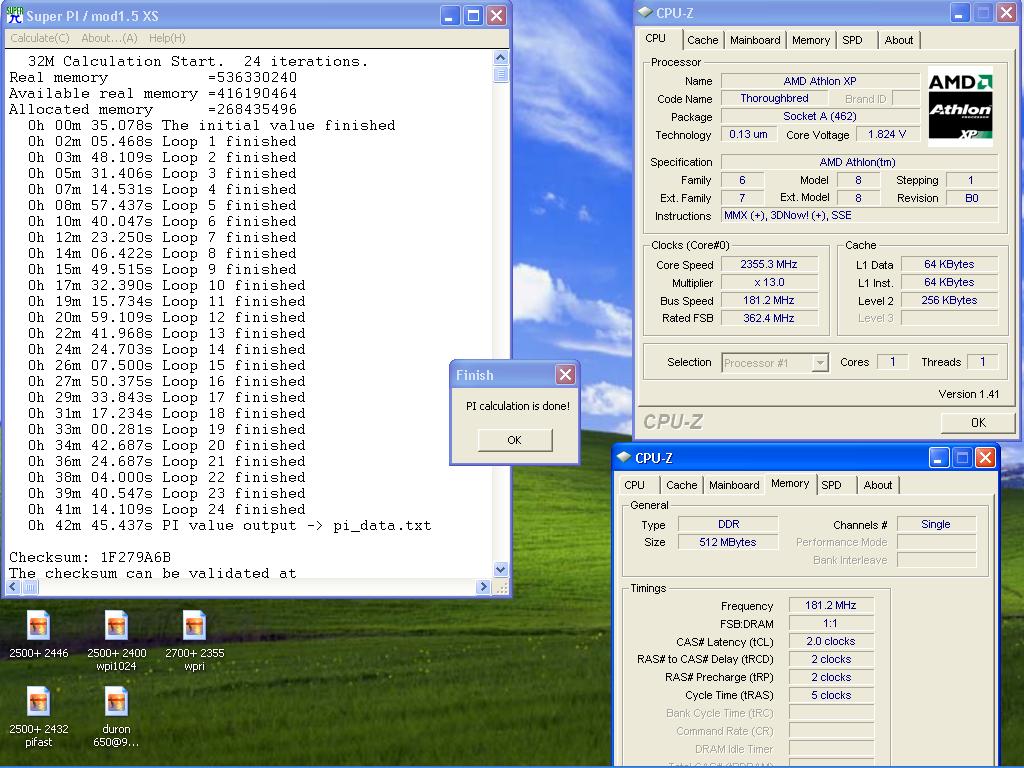Image resolution: width=1024 pixels, height=768 pixels.
Task: Close the Finish dialog with X
Action: point(565,375)
